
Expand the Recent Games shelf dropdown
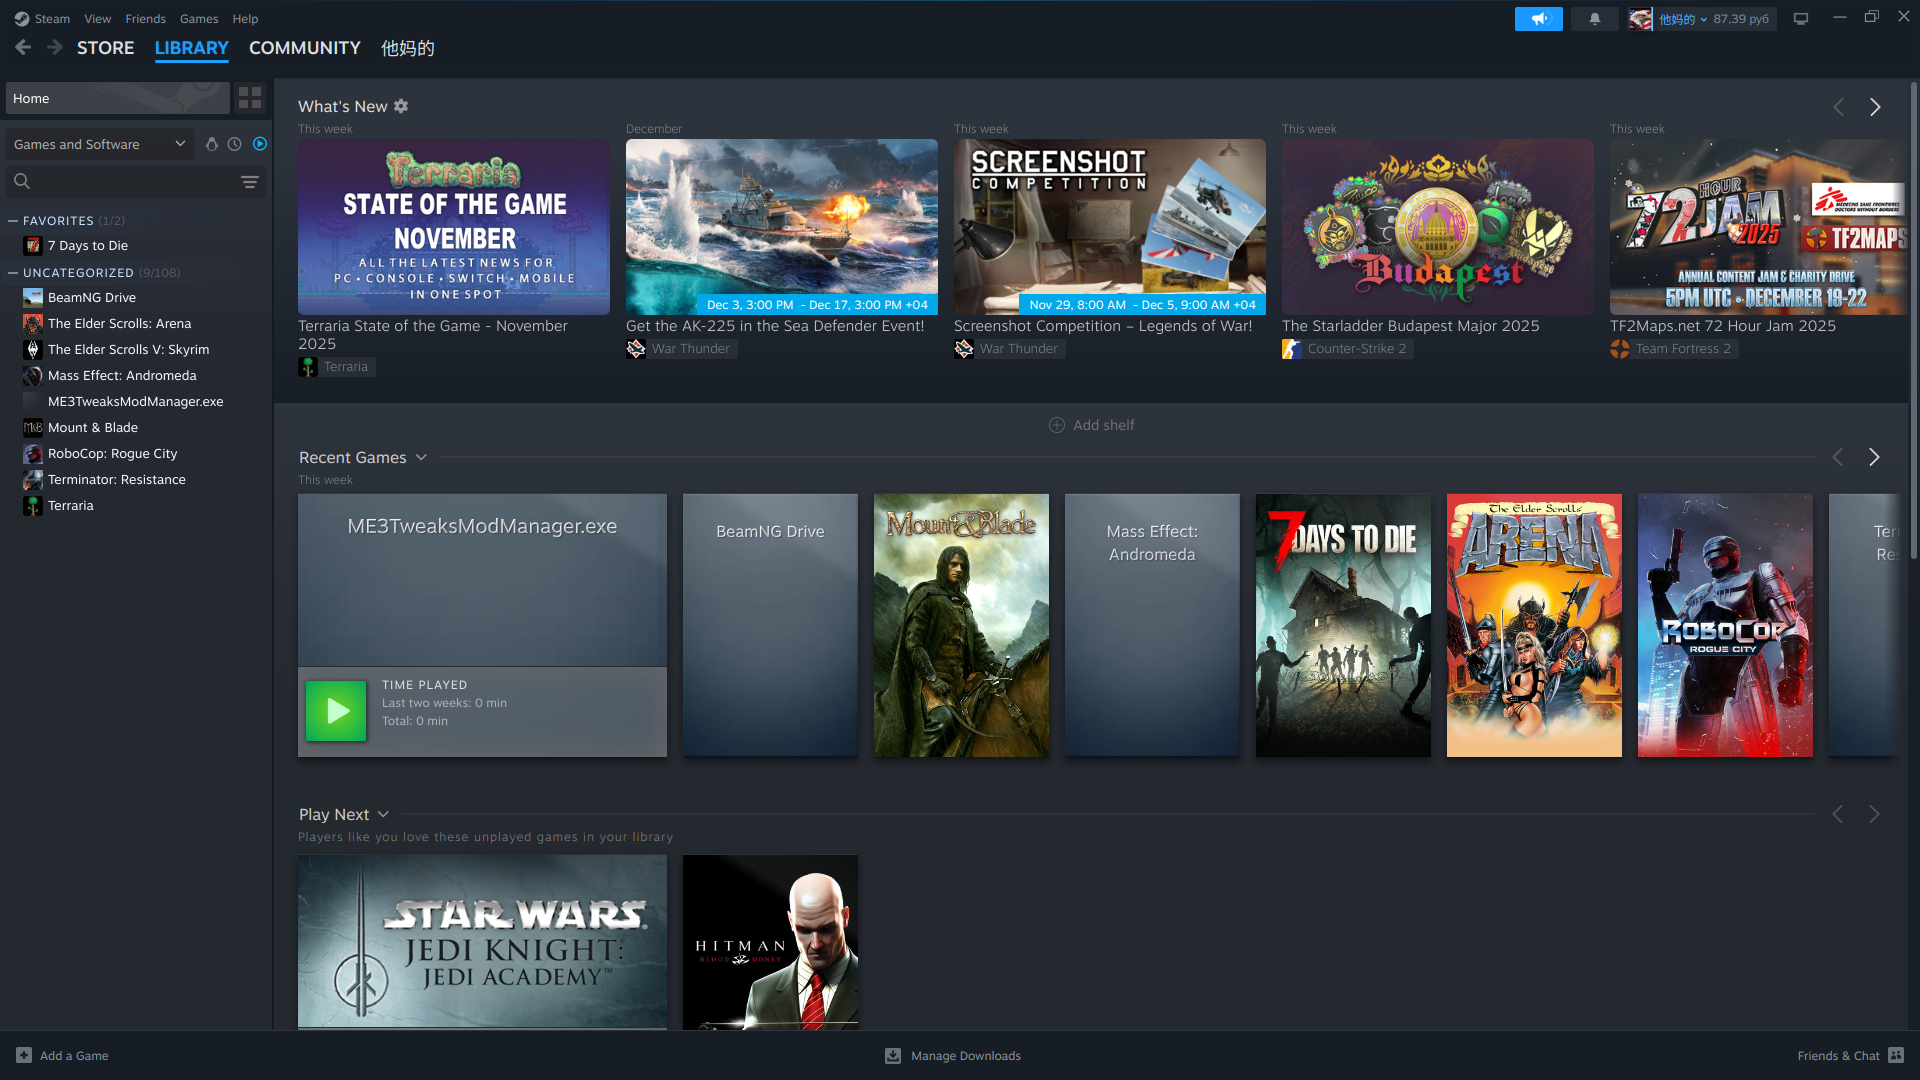[x=421, y=457]
